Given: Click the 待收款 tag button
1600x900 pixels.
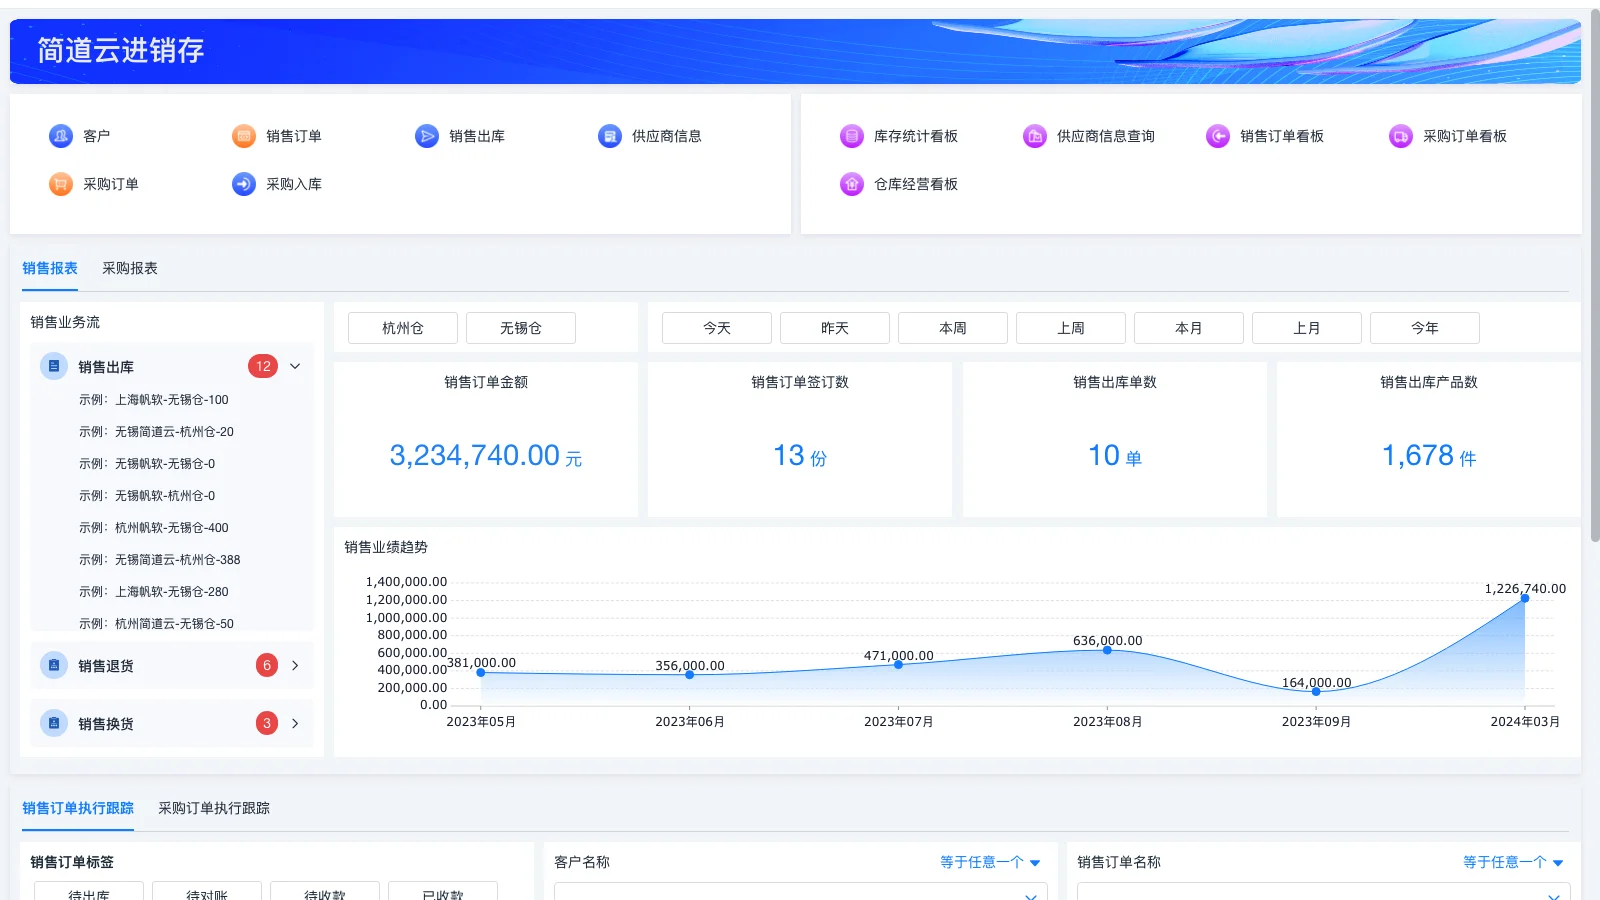Looking at the screenshot, I should [x=325, y=891].
